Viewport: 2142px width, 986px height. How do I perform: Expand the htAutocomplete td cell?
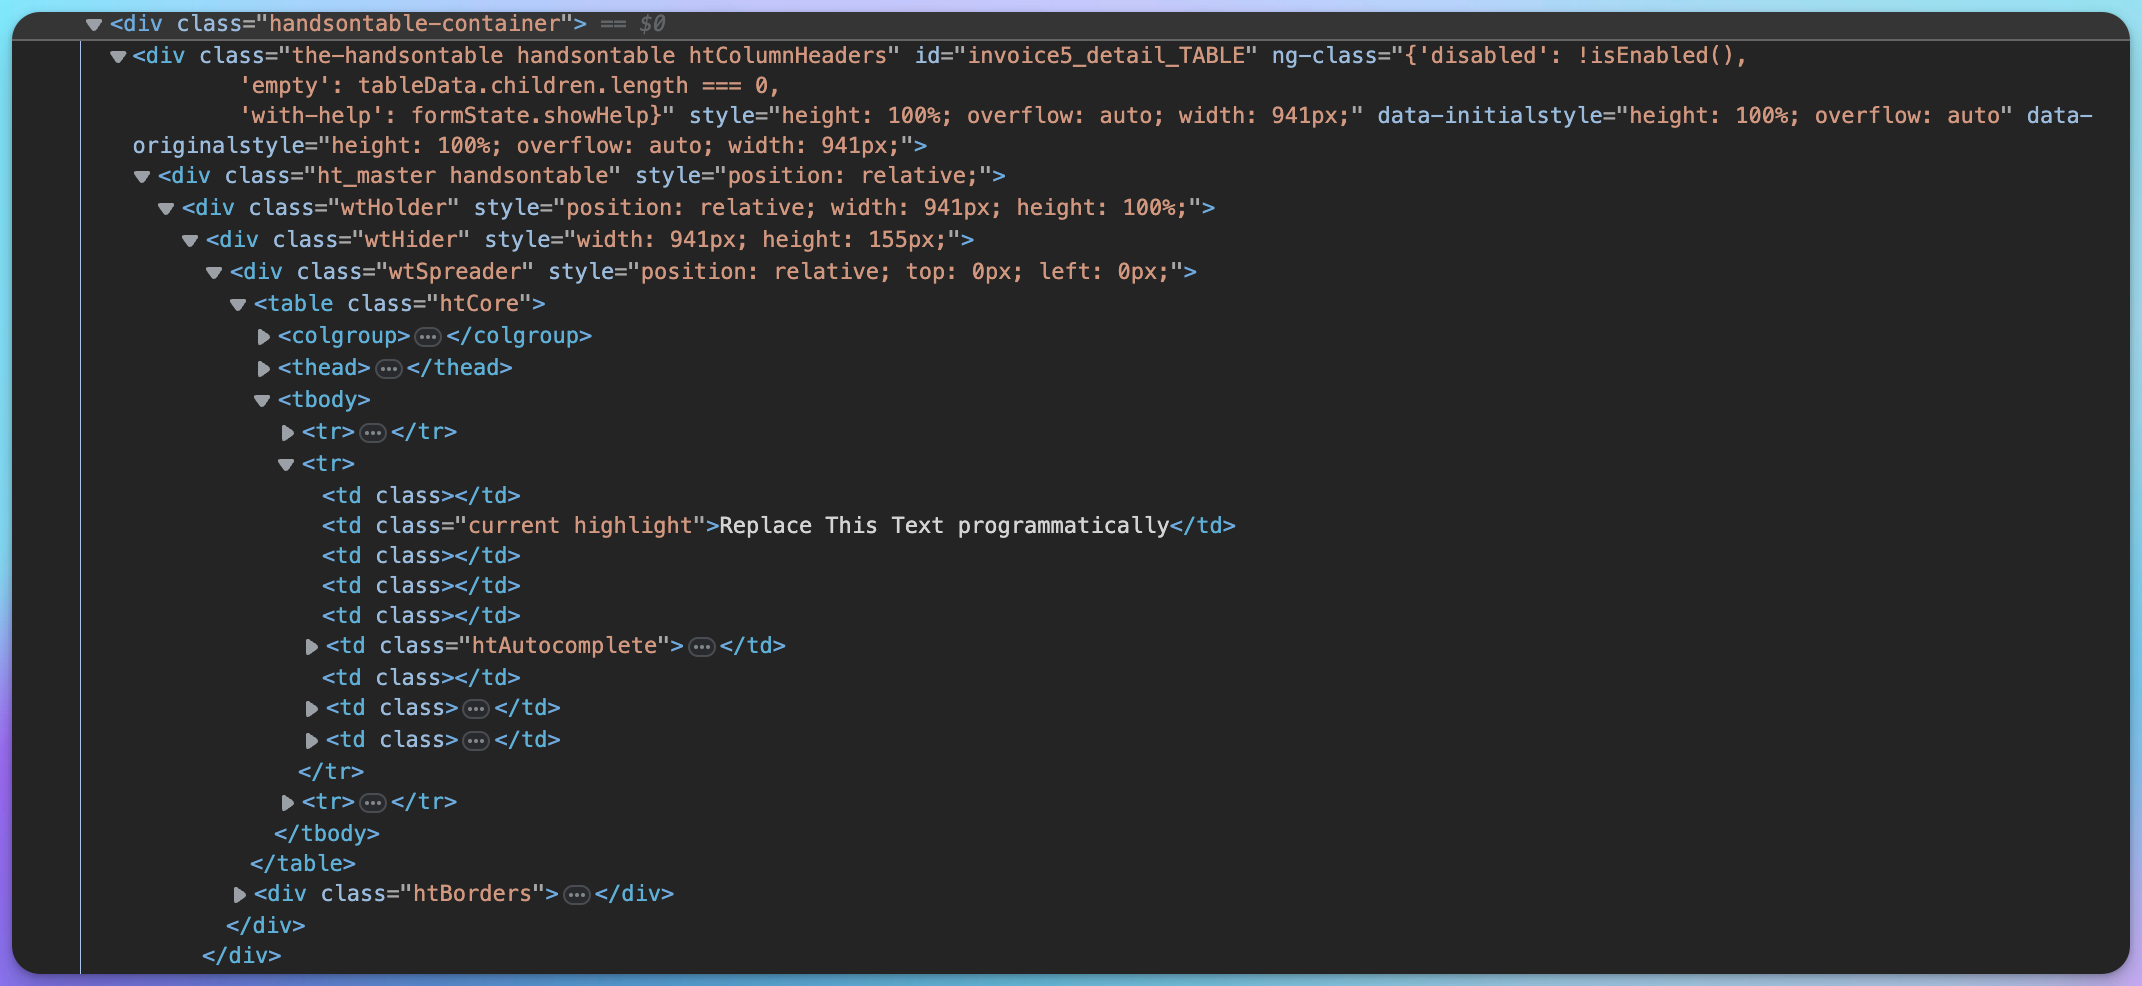311,647
